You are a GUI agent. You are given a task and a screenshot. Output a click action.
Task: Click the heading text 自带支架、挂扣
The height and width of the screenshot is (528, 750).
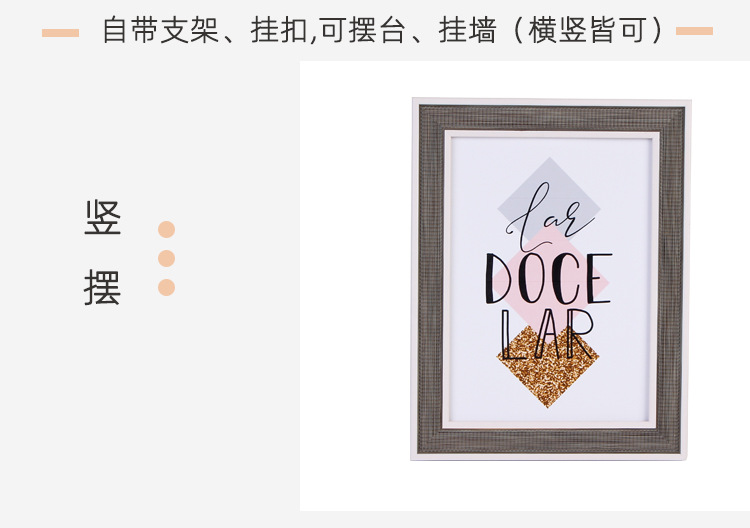(206, 30)
